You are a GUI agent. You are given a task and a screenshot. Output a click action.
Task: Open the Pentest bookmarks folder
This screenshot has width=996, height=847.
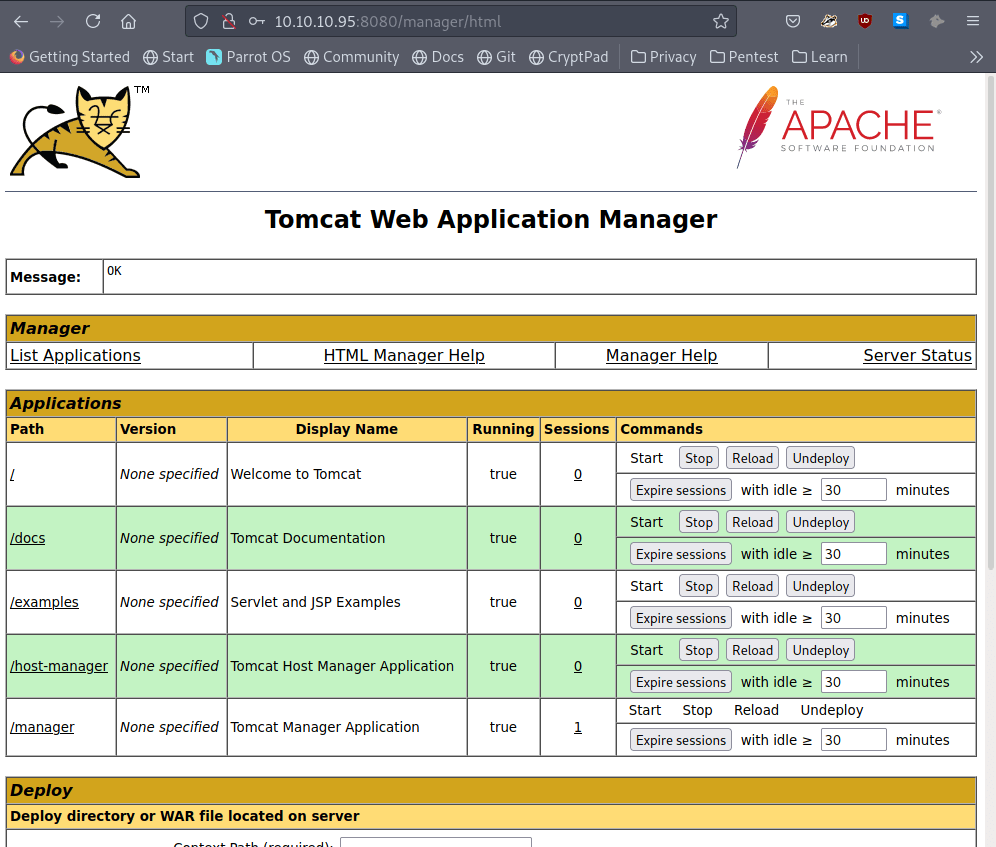pos(745,57)
